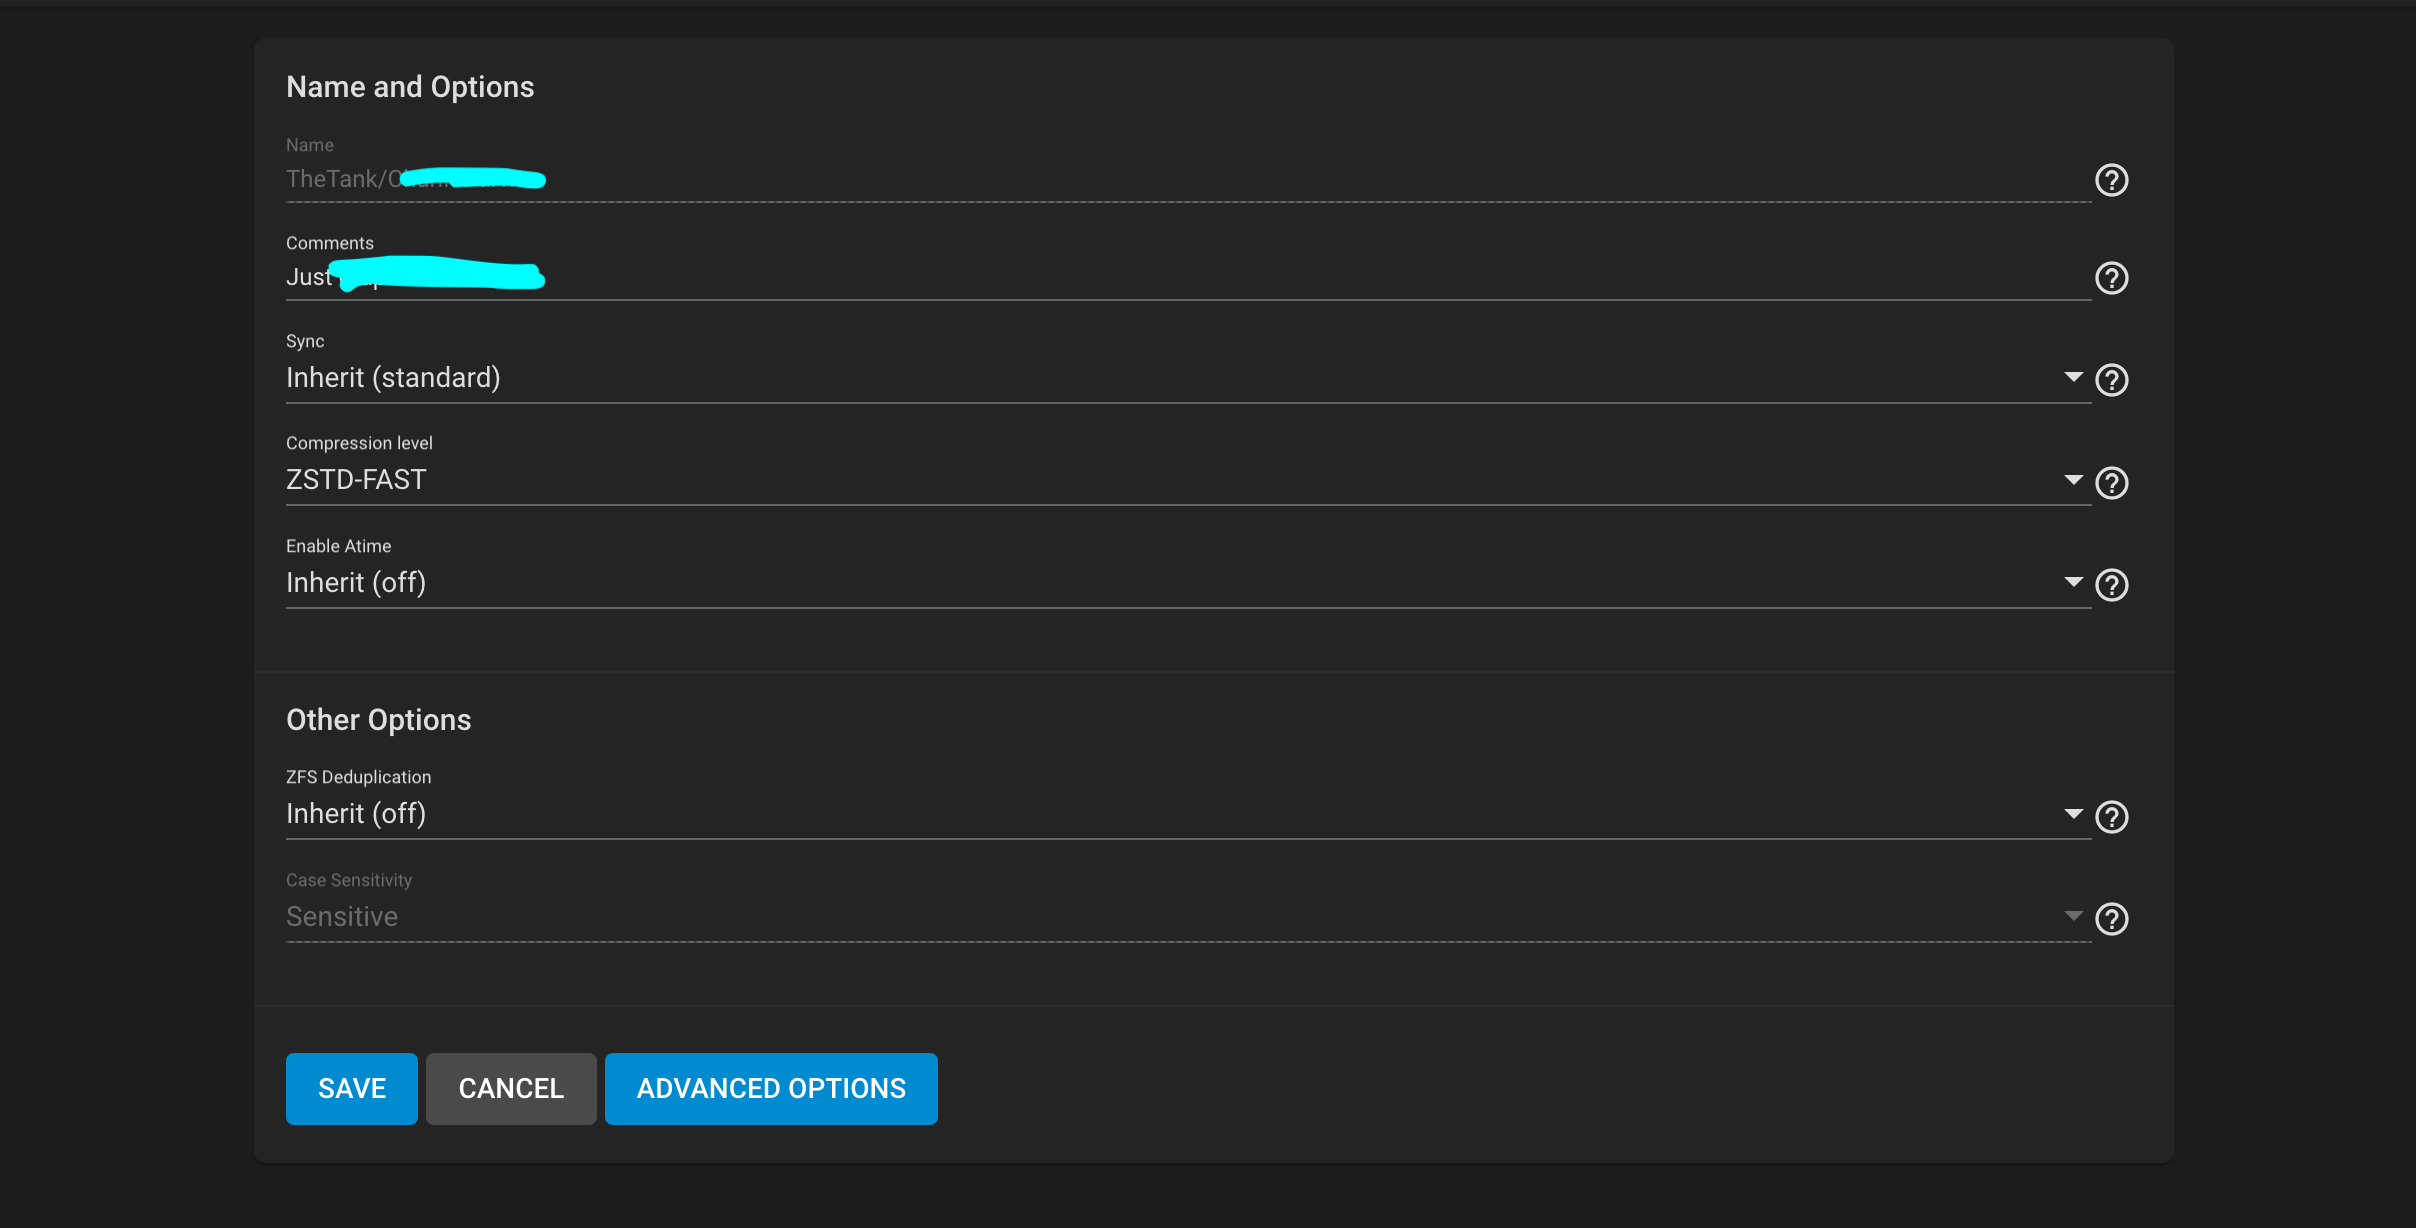The height and width of the screenshot is (1228, 2416).
Task: Click the Name field TheTank path
Action: point(1188,179)
